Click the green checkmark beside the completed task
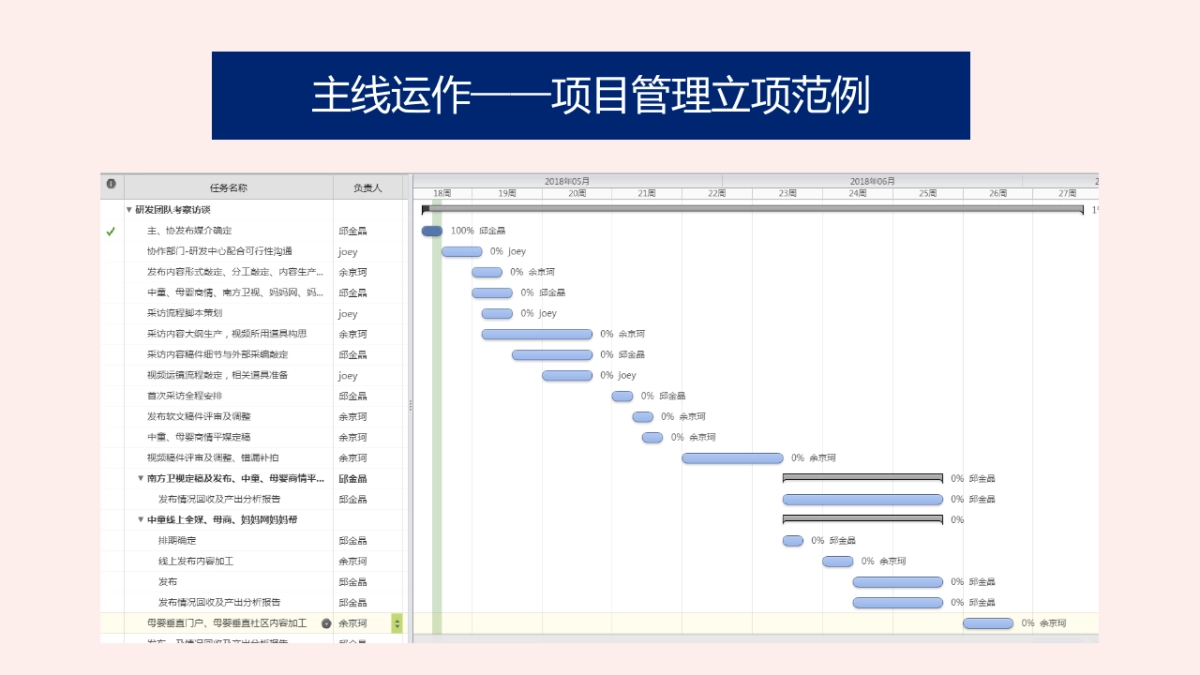 [x=111, y=231]
